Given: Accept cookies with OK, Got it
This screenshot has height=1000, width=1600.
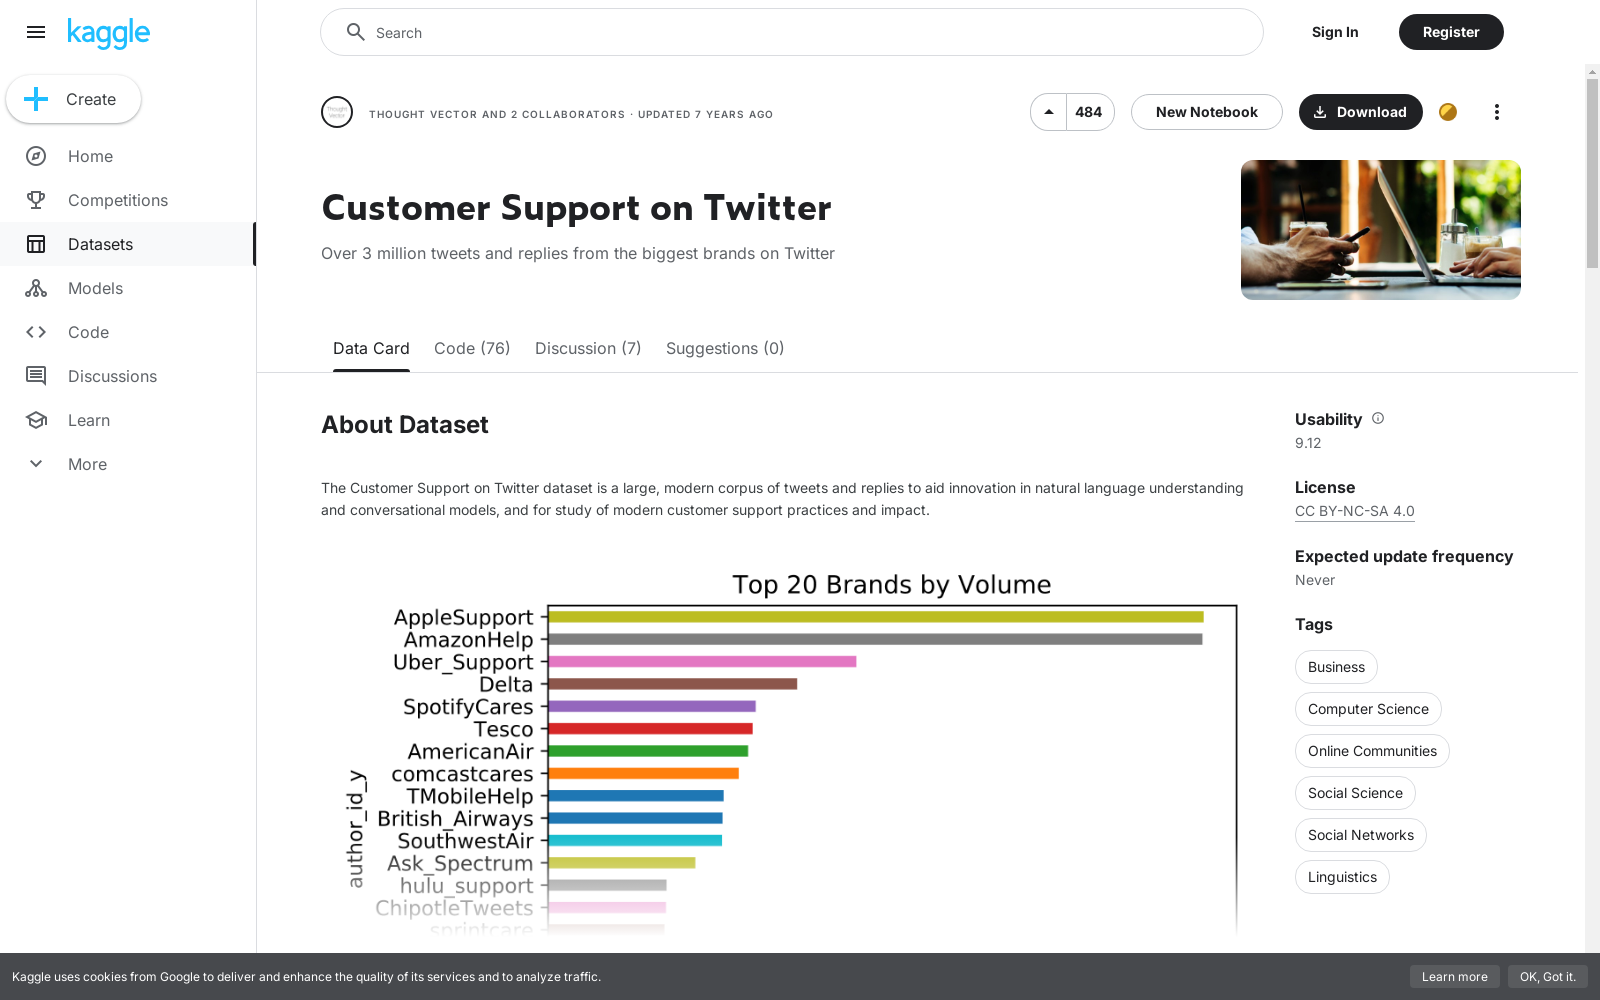Looking at the screenshot, I should tap(1547, 977).
